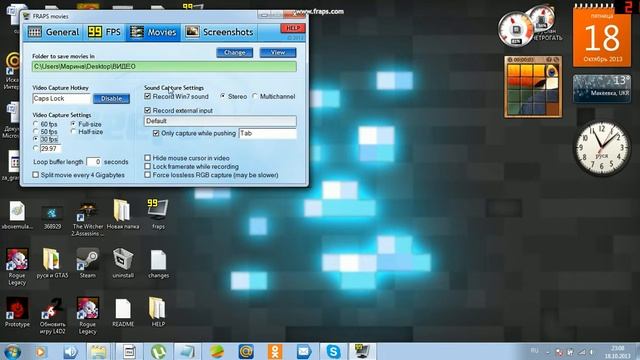This screenshot has height=360, width=640.
Task: Launch the Steam desktop shortcut
Action: [88, 263]
